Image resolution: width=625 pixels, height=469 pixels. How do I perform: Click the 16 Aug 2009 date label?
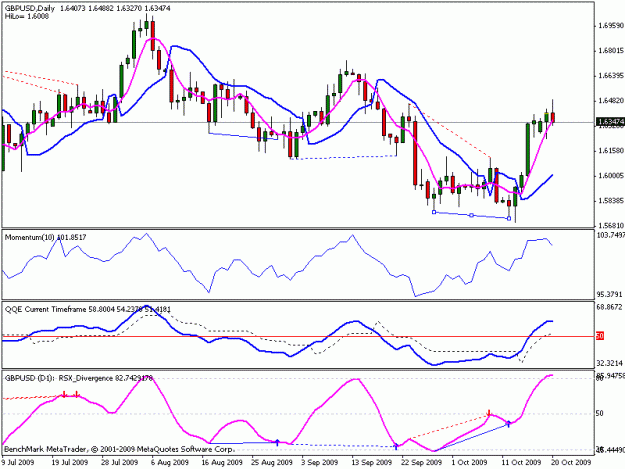coord(222,462)
